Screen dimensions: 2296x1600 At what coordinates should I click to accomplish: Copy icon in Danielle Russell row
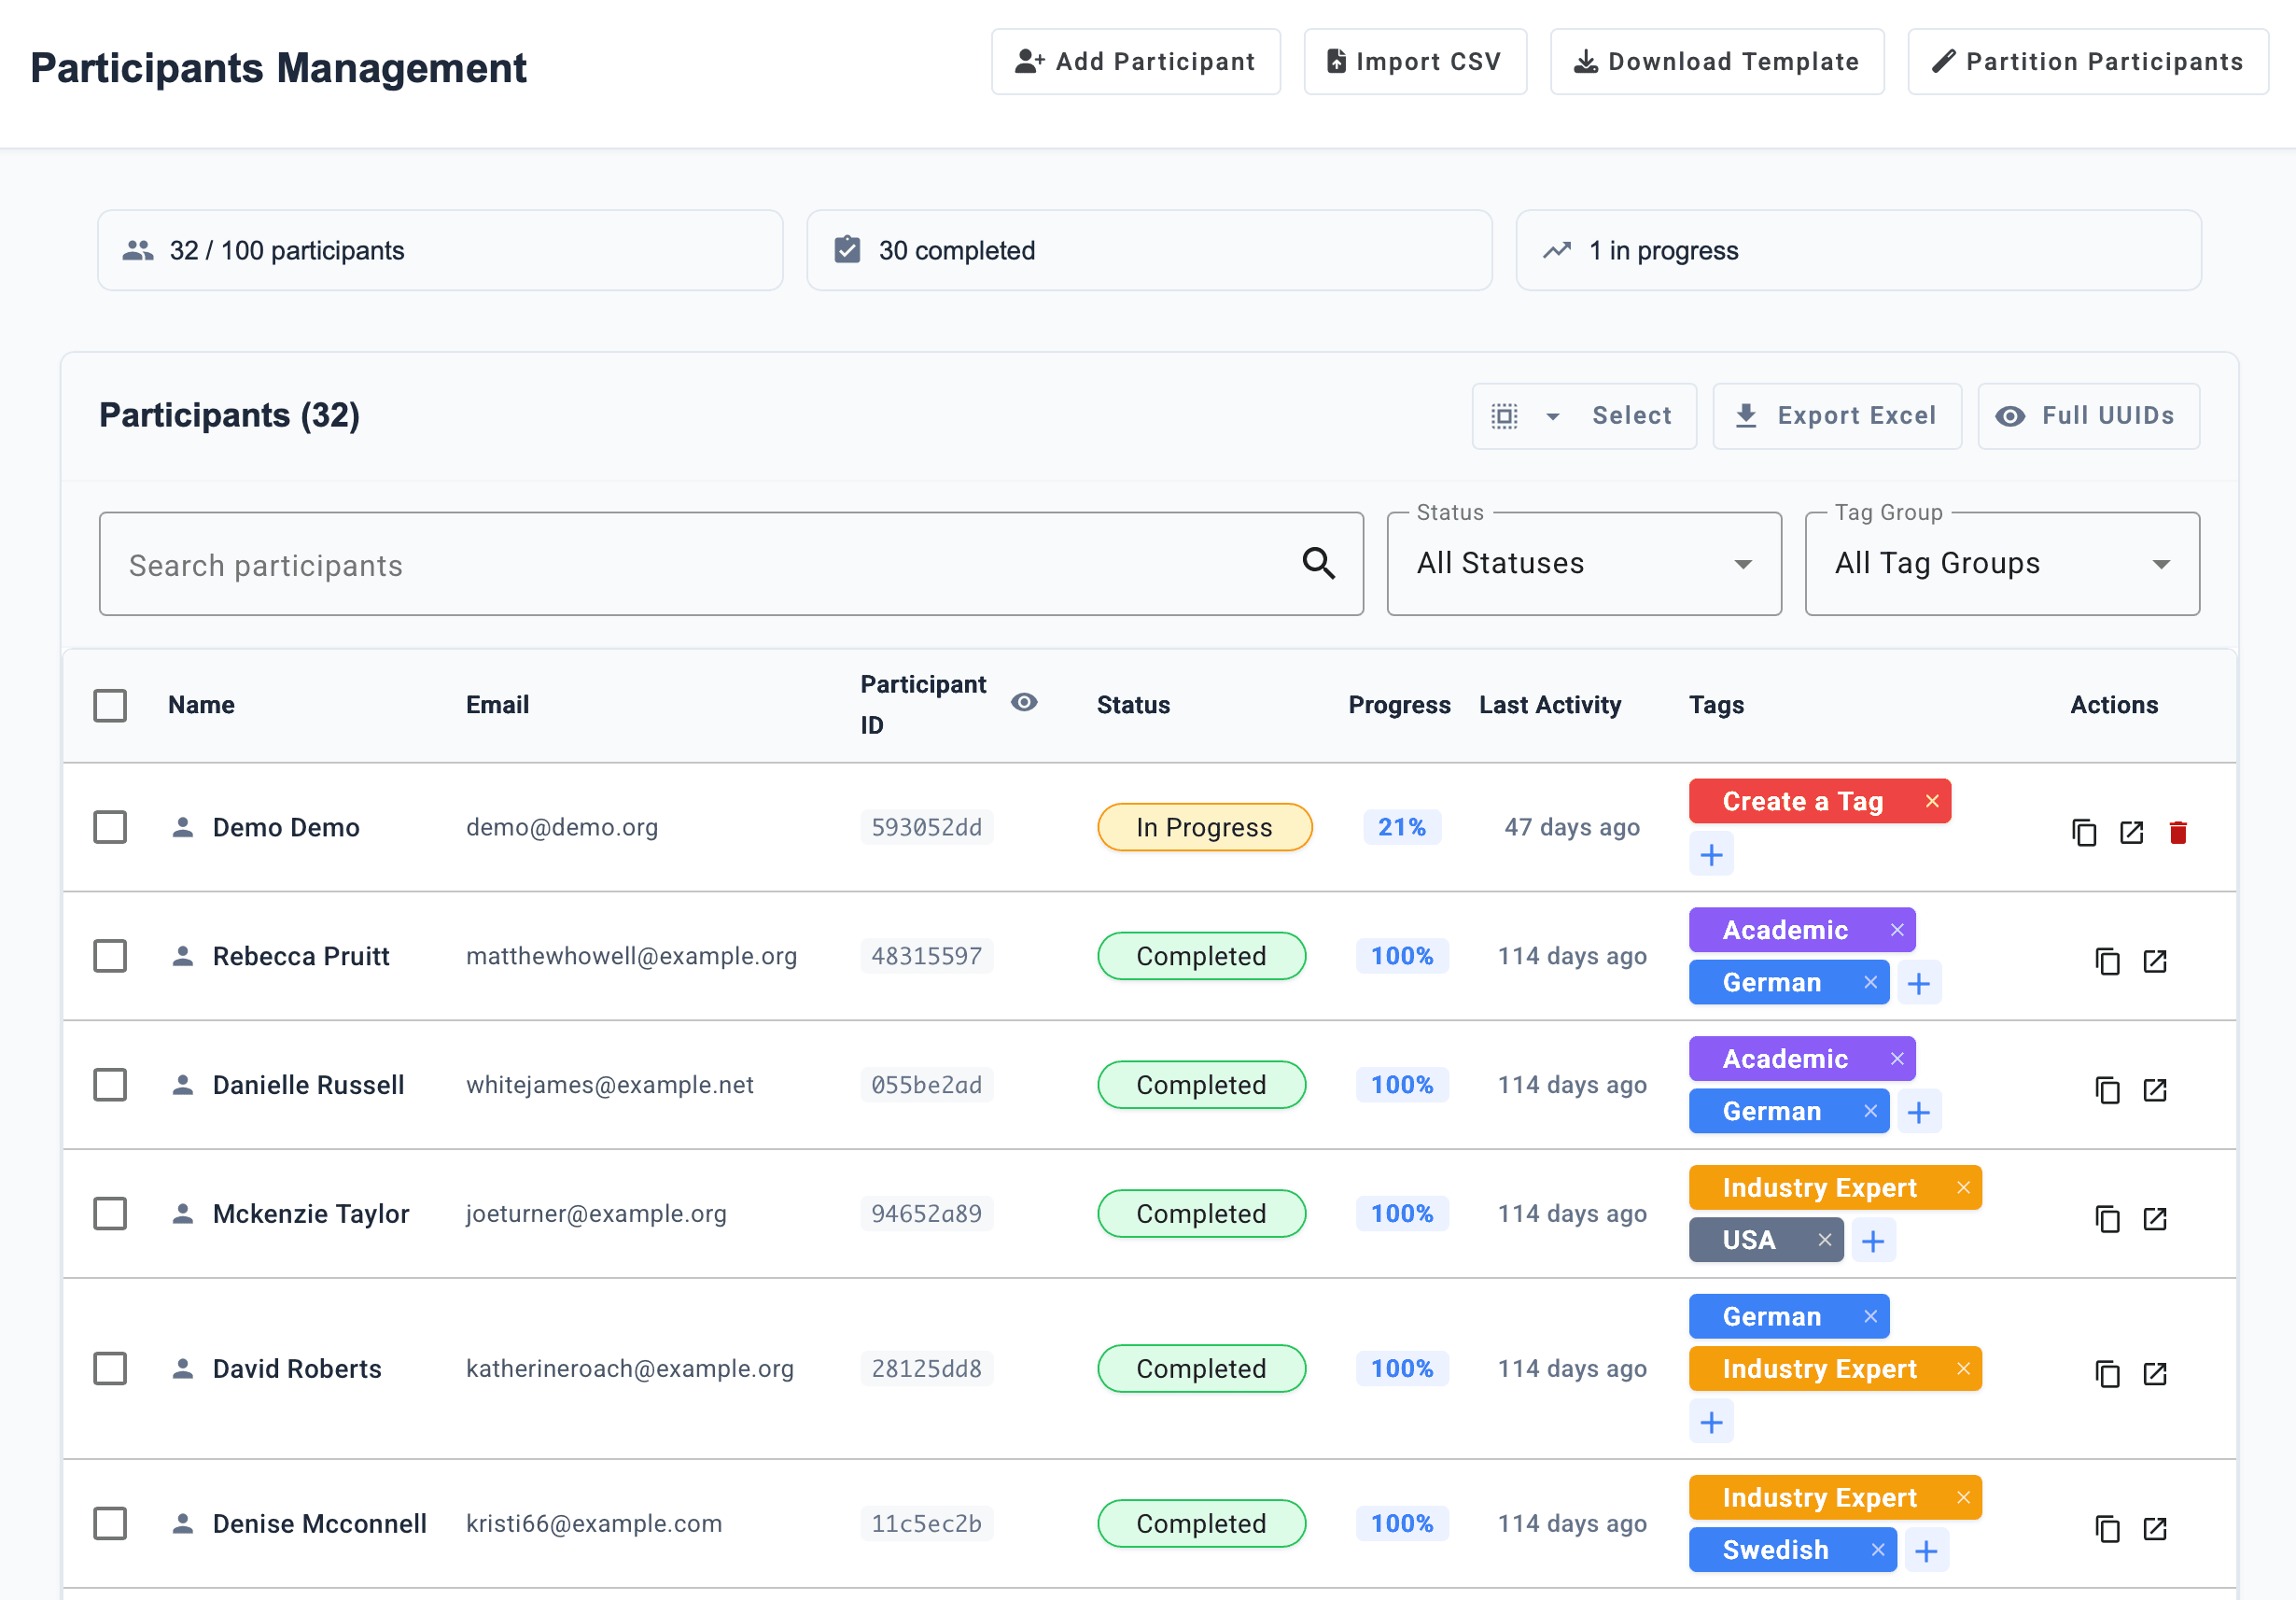pos(2107,1090)
